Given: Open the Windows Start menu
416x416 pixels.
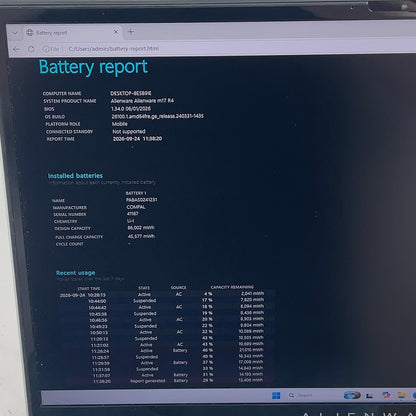Looking at the screenshot, I should (276, 395).
